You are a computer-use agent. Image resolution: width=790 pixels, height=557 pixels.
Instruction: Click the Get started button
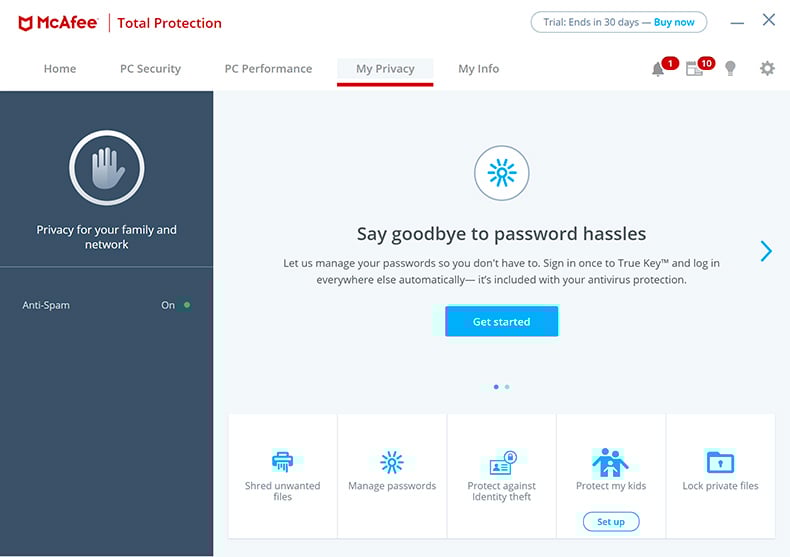[501, 321]
